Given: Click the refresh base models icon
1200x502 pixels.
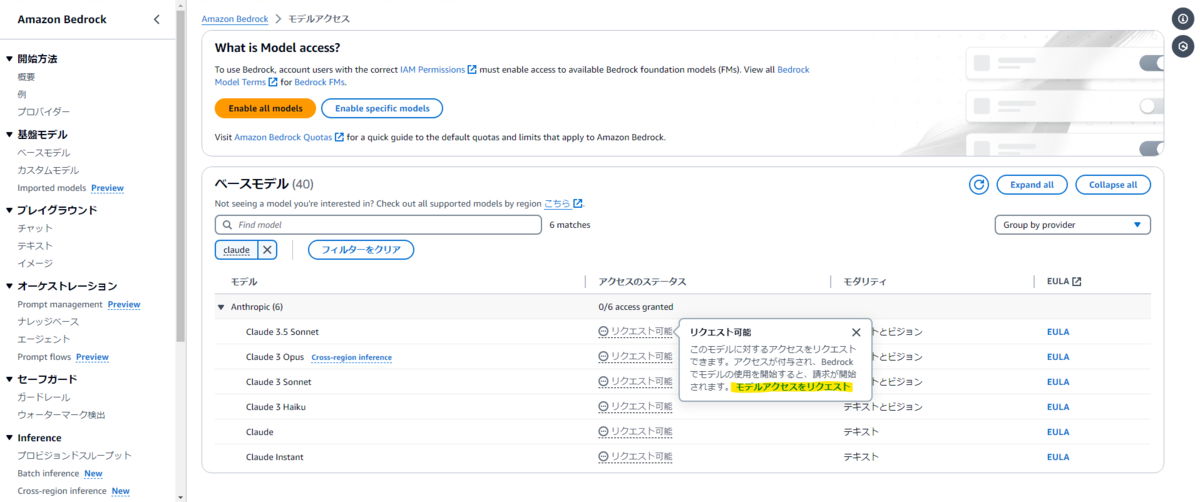Looking at the screenshot, I should (979, 185).
